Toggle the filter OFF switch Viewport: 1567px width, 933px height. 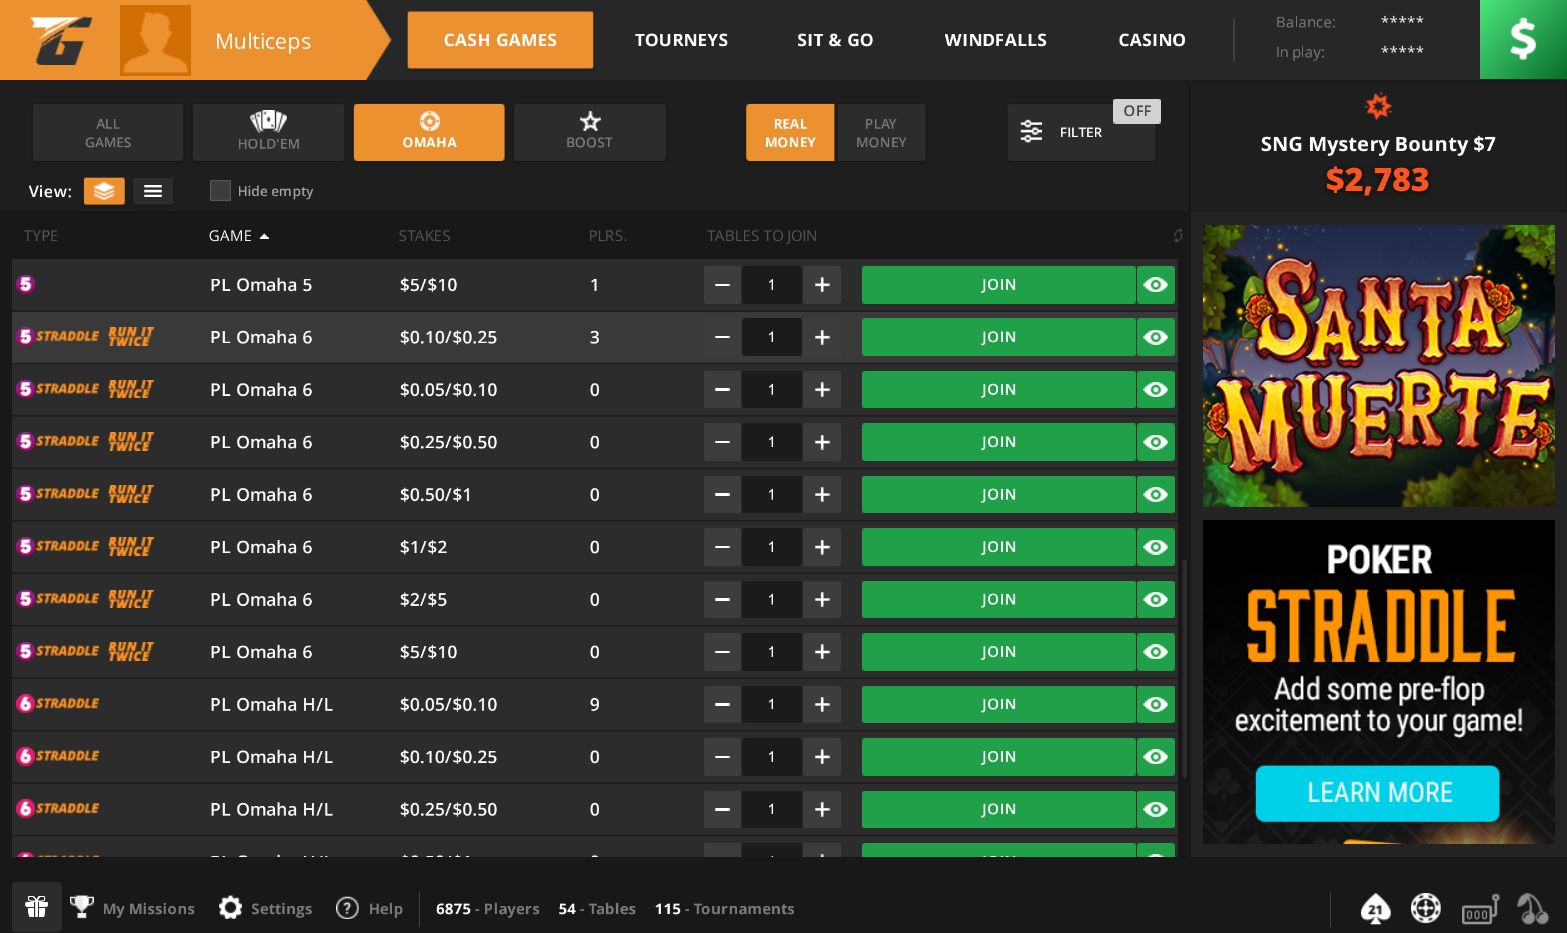1136,111
